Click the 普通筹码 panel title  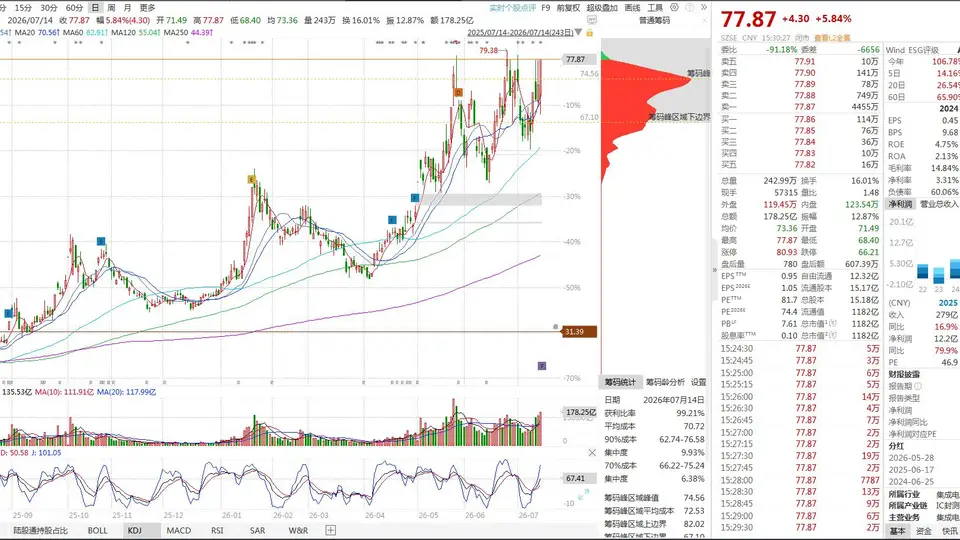coord(654,20)
